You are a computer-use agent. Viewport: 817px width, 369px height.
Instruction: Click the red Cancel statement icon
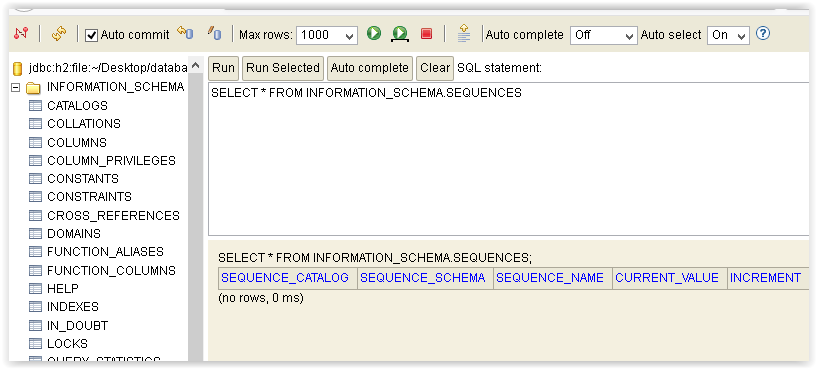426,34
